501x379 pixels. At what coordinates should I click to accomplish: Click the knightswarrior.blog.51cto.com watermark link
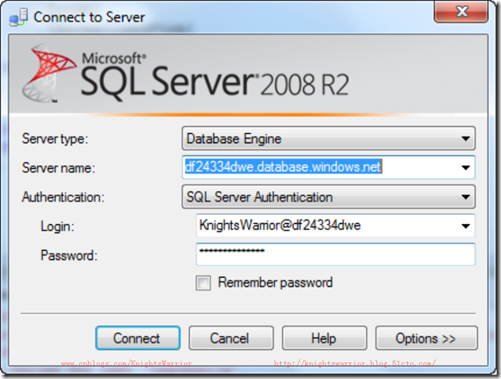tap(355, 363)
